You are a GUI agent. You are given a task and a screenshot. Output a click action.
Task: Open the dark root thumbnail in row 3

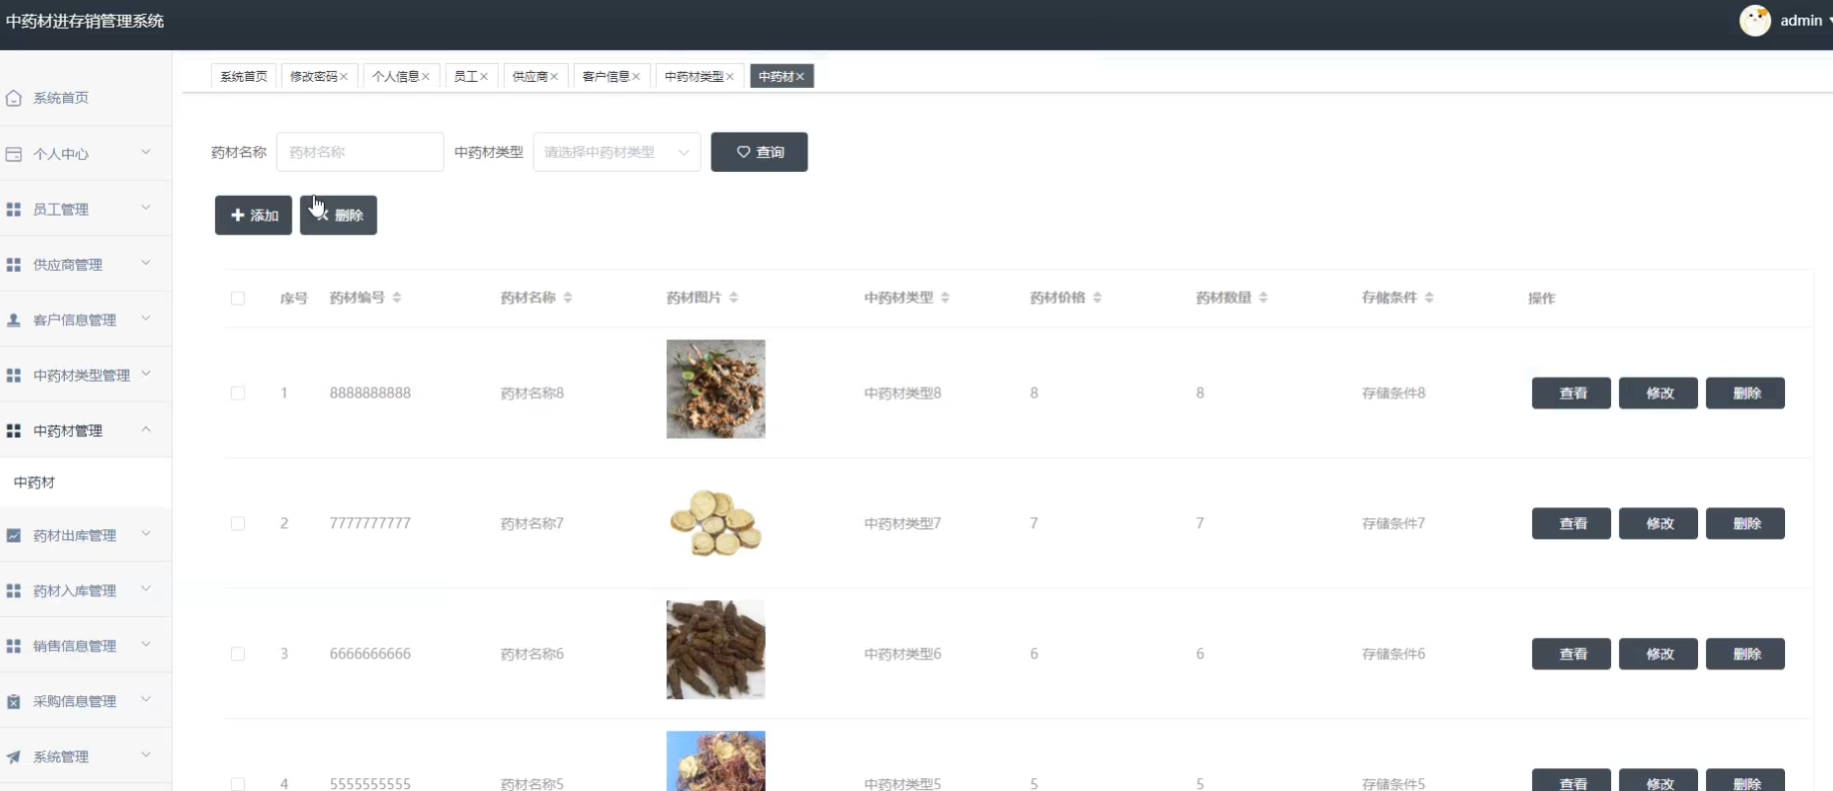point(716,650)
